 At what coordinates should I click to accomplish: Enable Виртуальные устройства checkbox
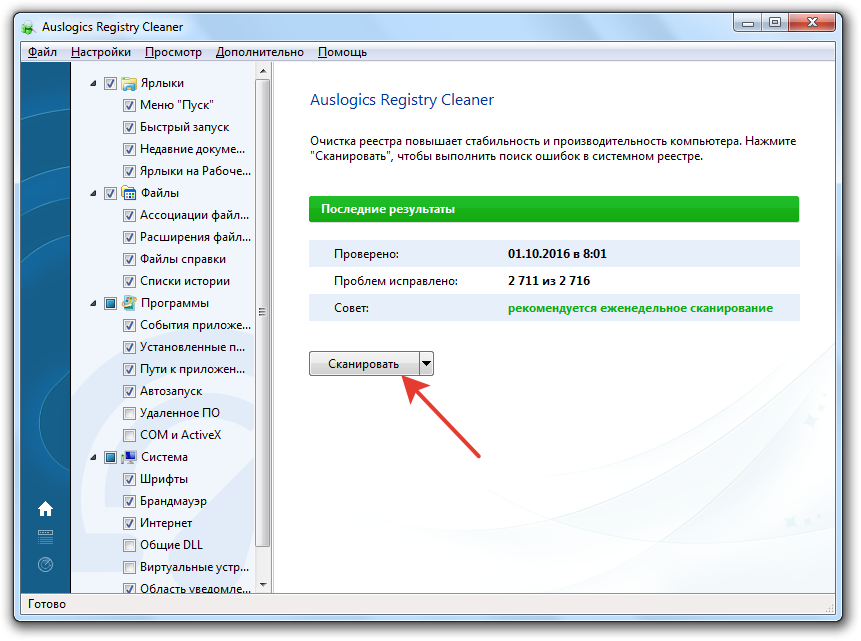(x=129, y=567)
